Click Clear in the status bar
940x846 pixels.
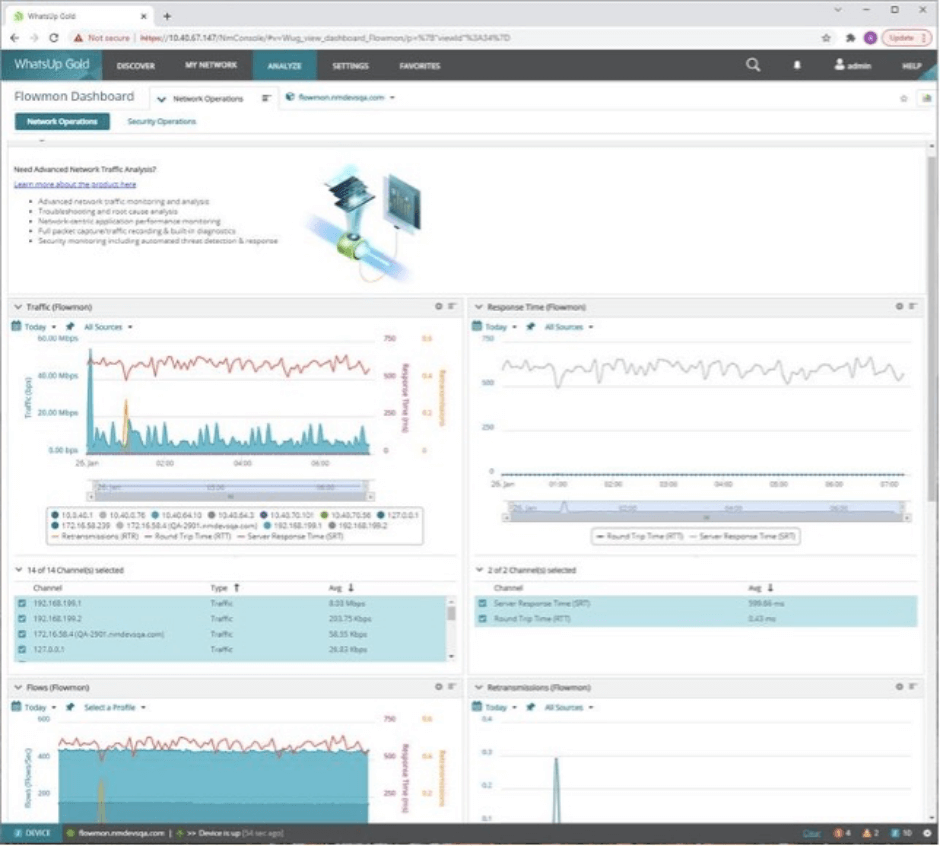pos(811,833)
